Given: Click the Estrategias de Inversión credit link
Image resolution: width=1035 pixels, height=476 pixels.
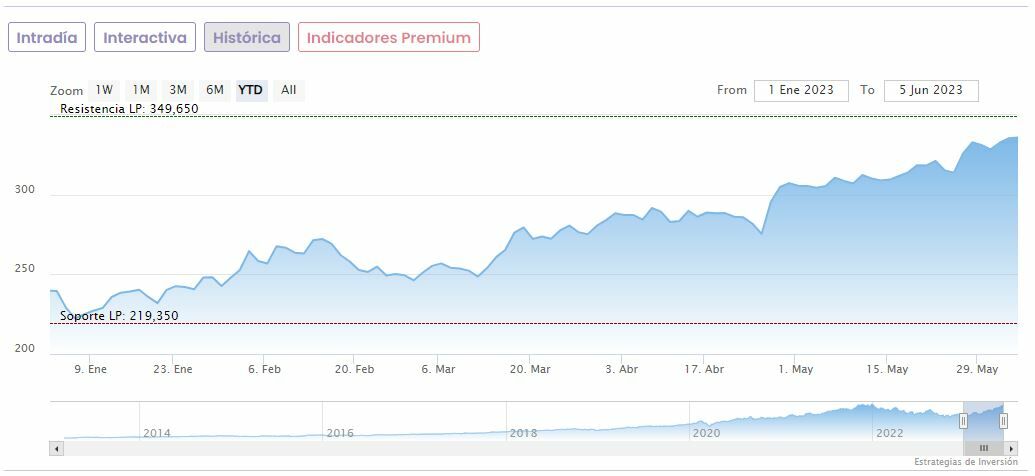Looking at the screenshot, I should pyautogui.click(x=965, y=462).
